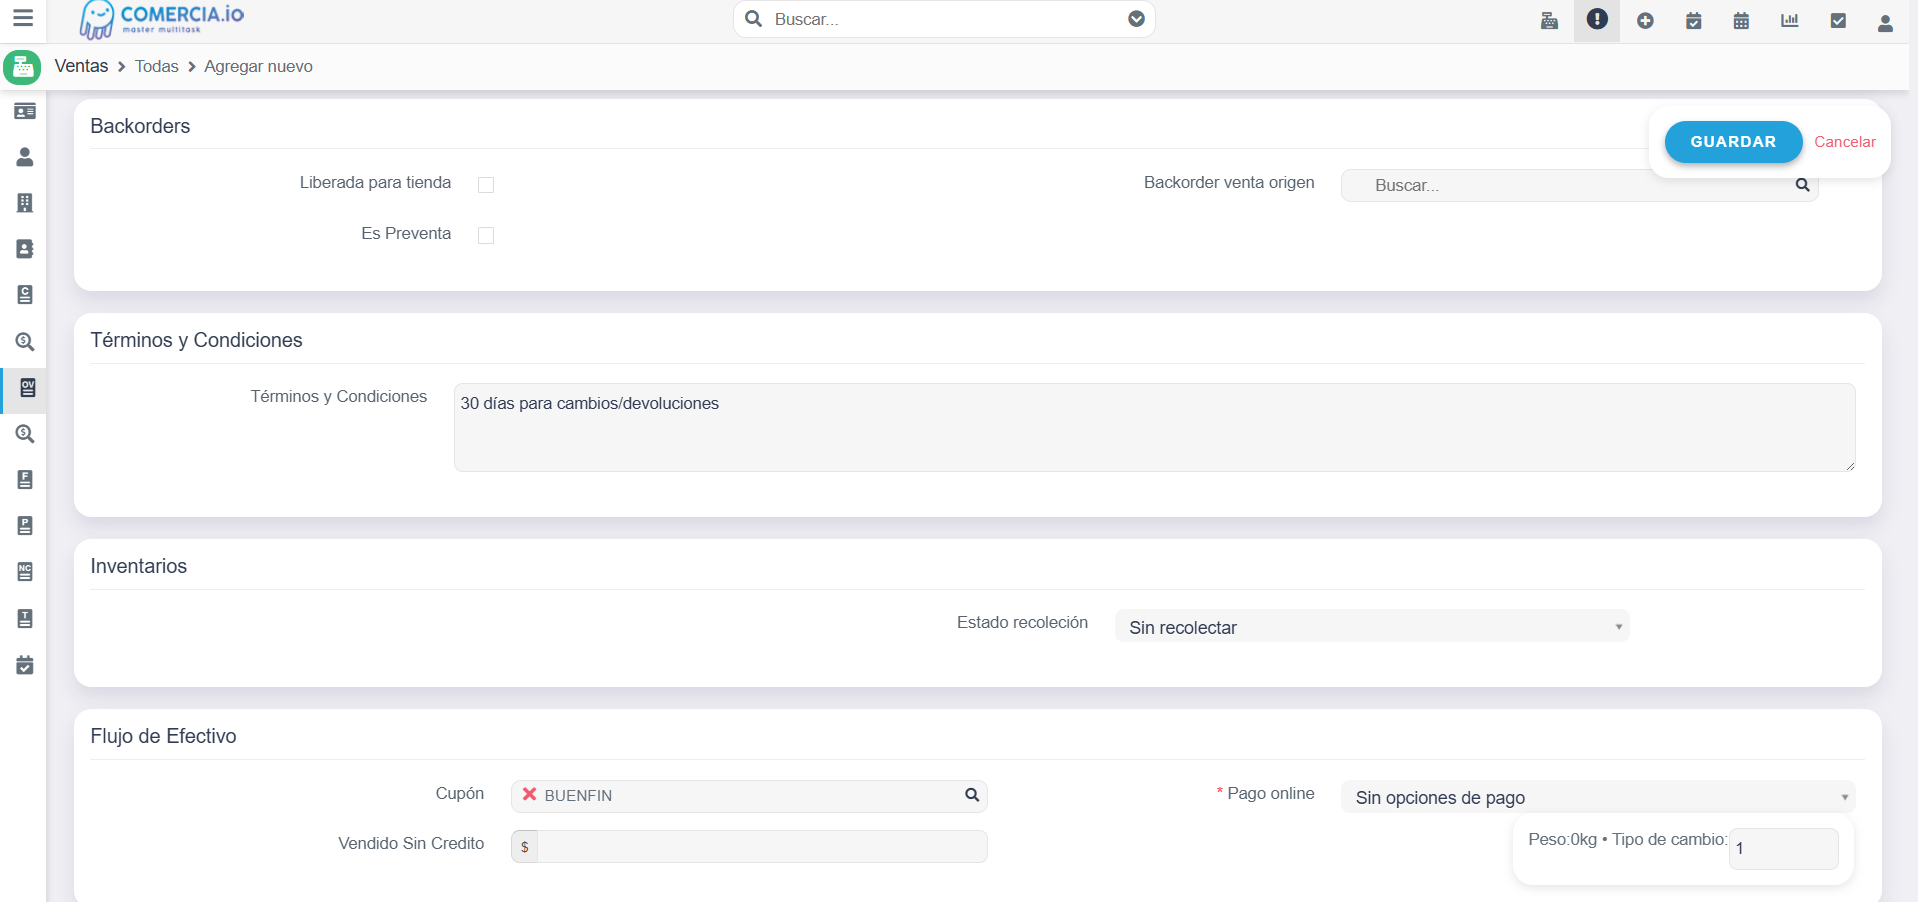Go to Ventas in breadcrumb
The width and height of the screenshot is (1918, 902).
coord(81,66)
